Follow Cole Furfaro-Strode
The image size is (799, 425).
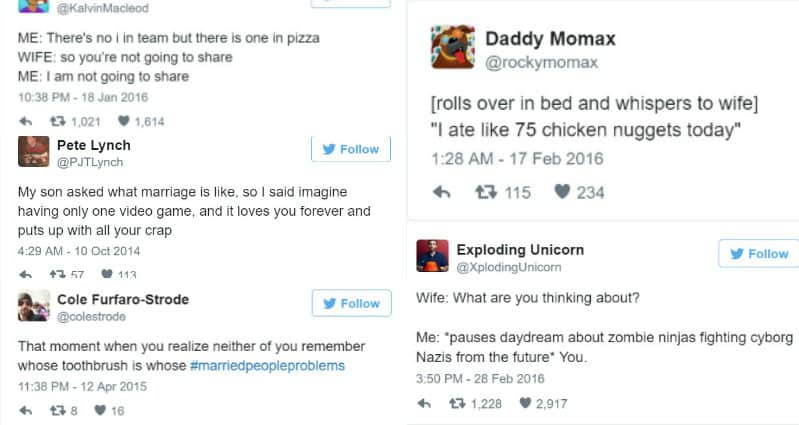coord(351,303)
